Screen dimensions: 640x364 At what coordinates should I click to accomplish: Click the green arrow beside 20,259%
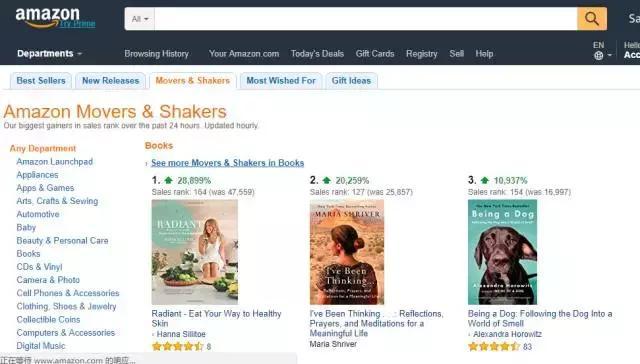click(326, 180)
